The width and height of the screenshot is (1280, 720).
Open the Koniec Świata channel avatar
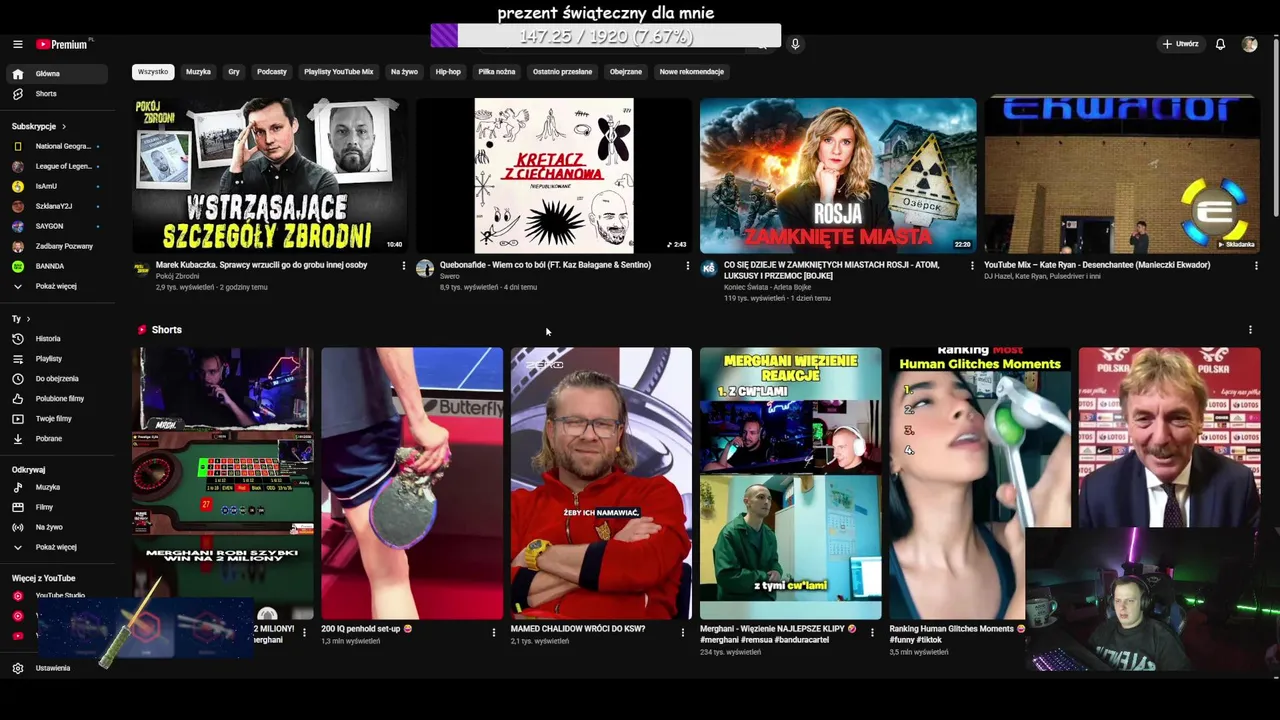click(709, 269)
